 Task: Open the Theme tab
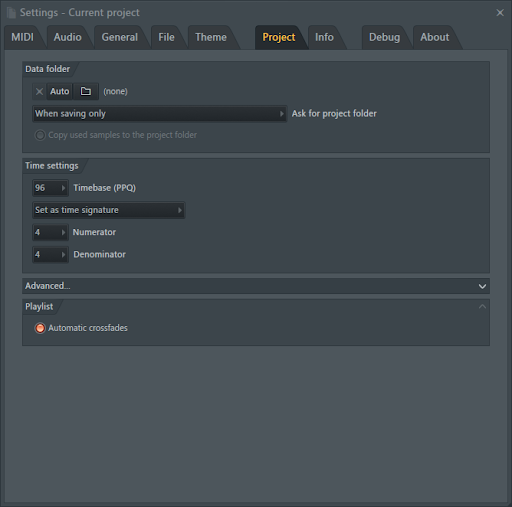click(211, 37)
